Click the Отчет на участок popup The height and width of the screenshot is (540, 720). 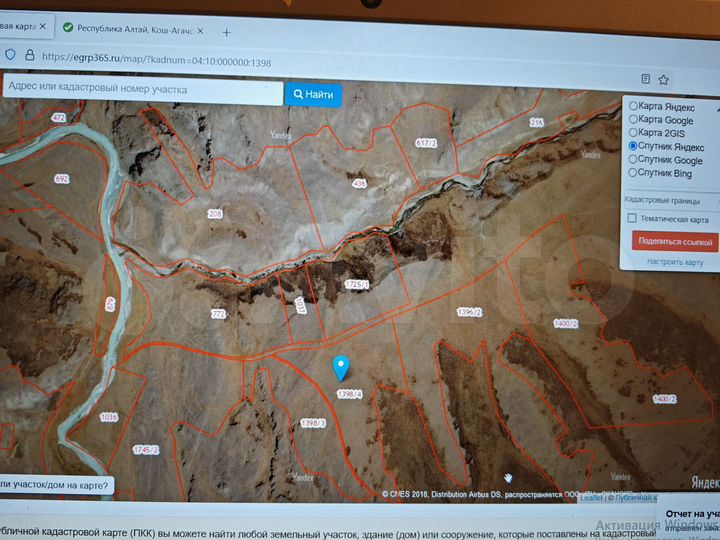689,521
